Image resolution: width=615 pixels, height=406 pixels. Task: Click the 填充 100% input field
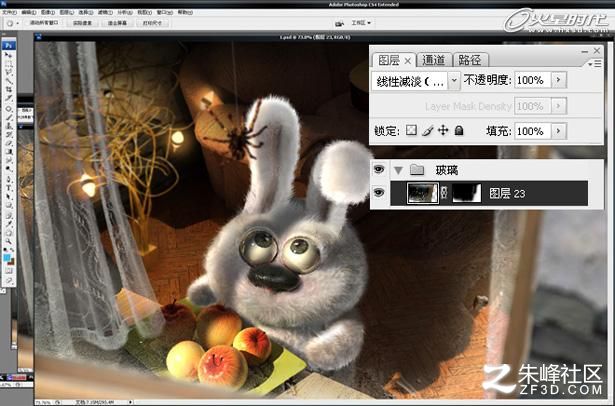point(533,131)
